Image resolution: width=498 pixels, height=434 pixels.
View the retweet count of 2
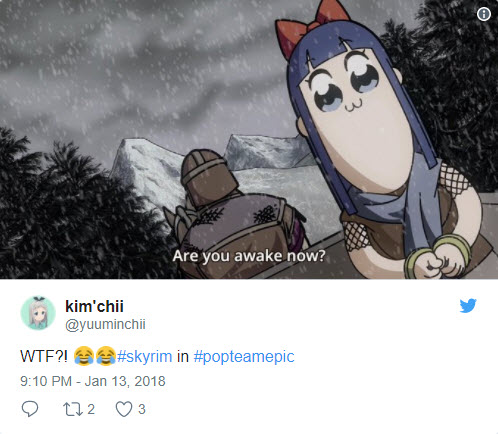pyautogui.click(x=91, y=409)
